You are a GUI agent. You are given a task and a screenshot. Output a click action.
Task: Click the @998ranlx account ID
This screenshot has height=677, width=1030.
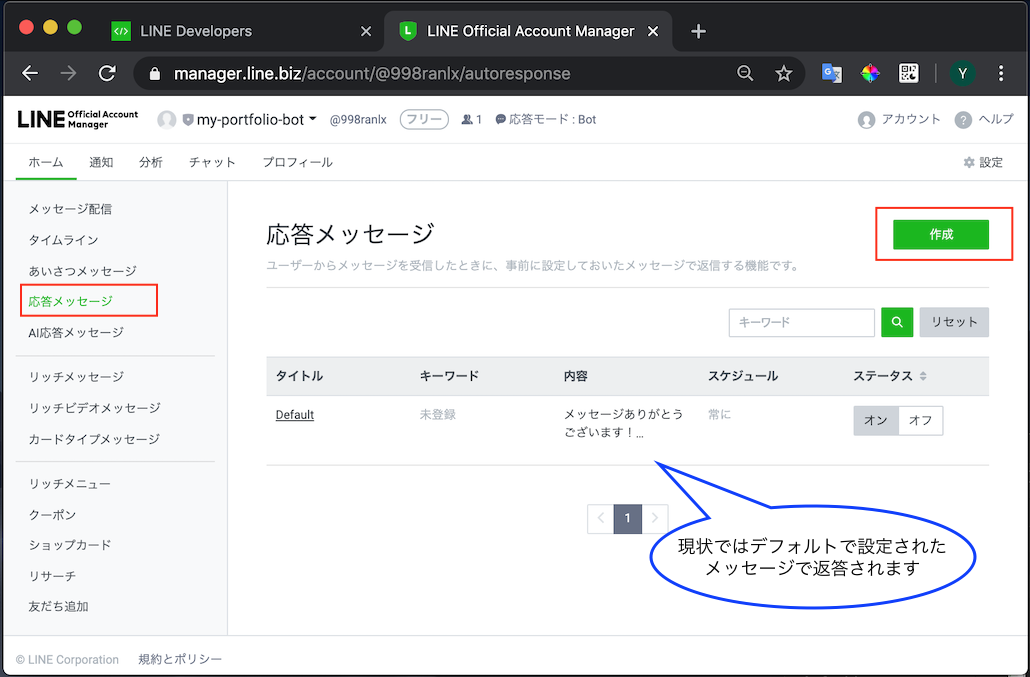358,120
